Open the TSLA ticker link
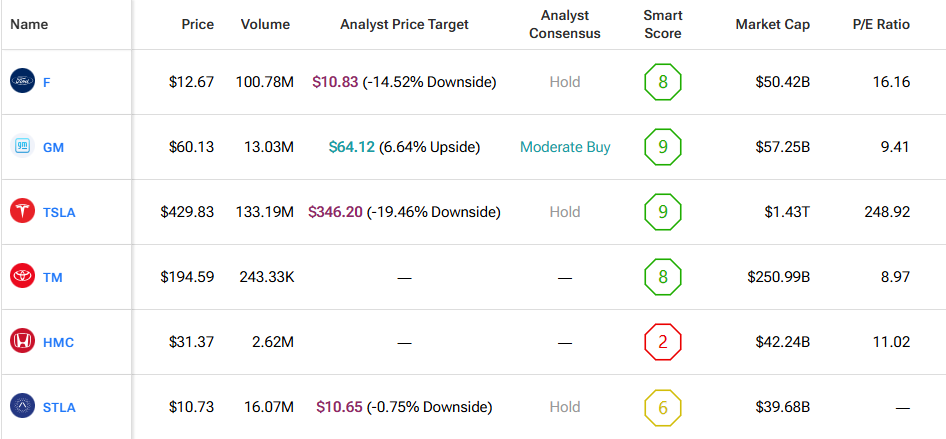946x439 pixels. 59,212
